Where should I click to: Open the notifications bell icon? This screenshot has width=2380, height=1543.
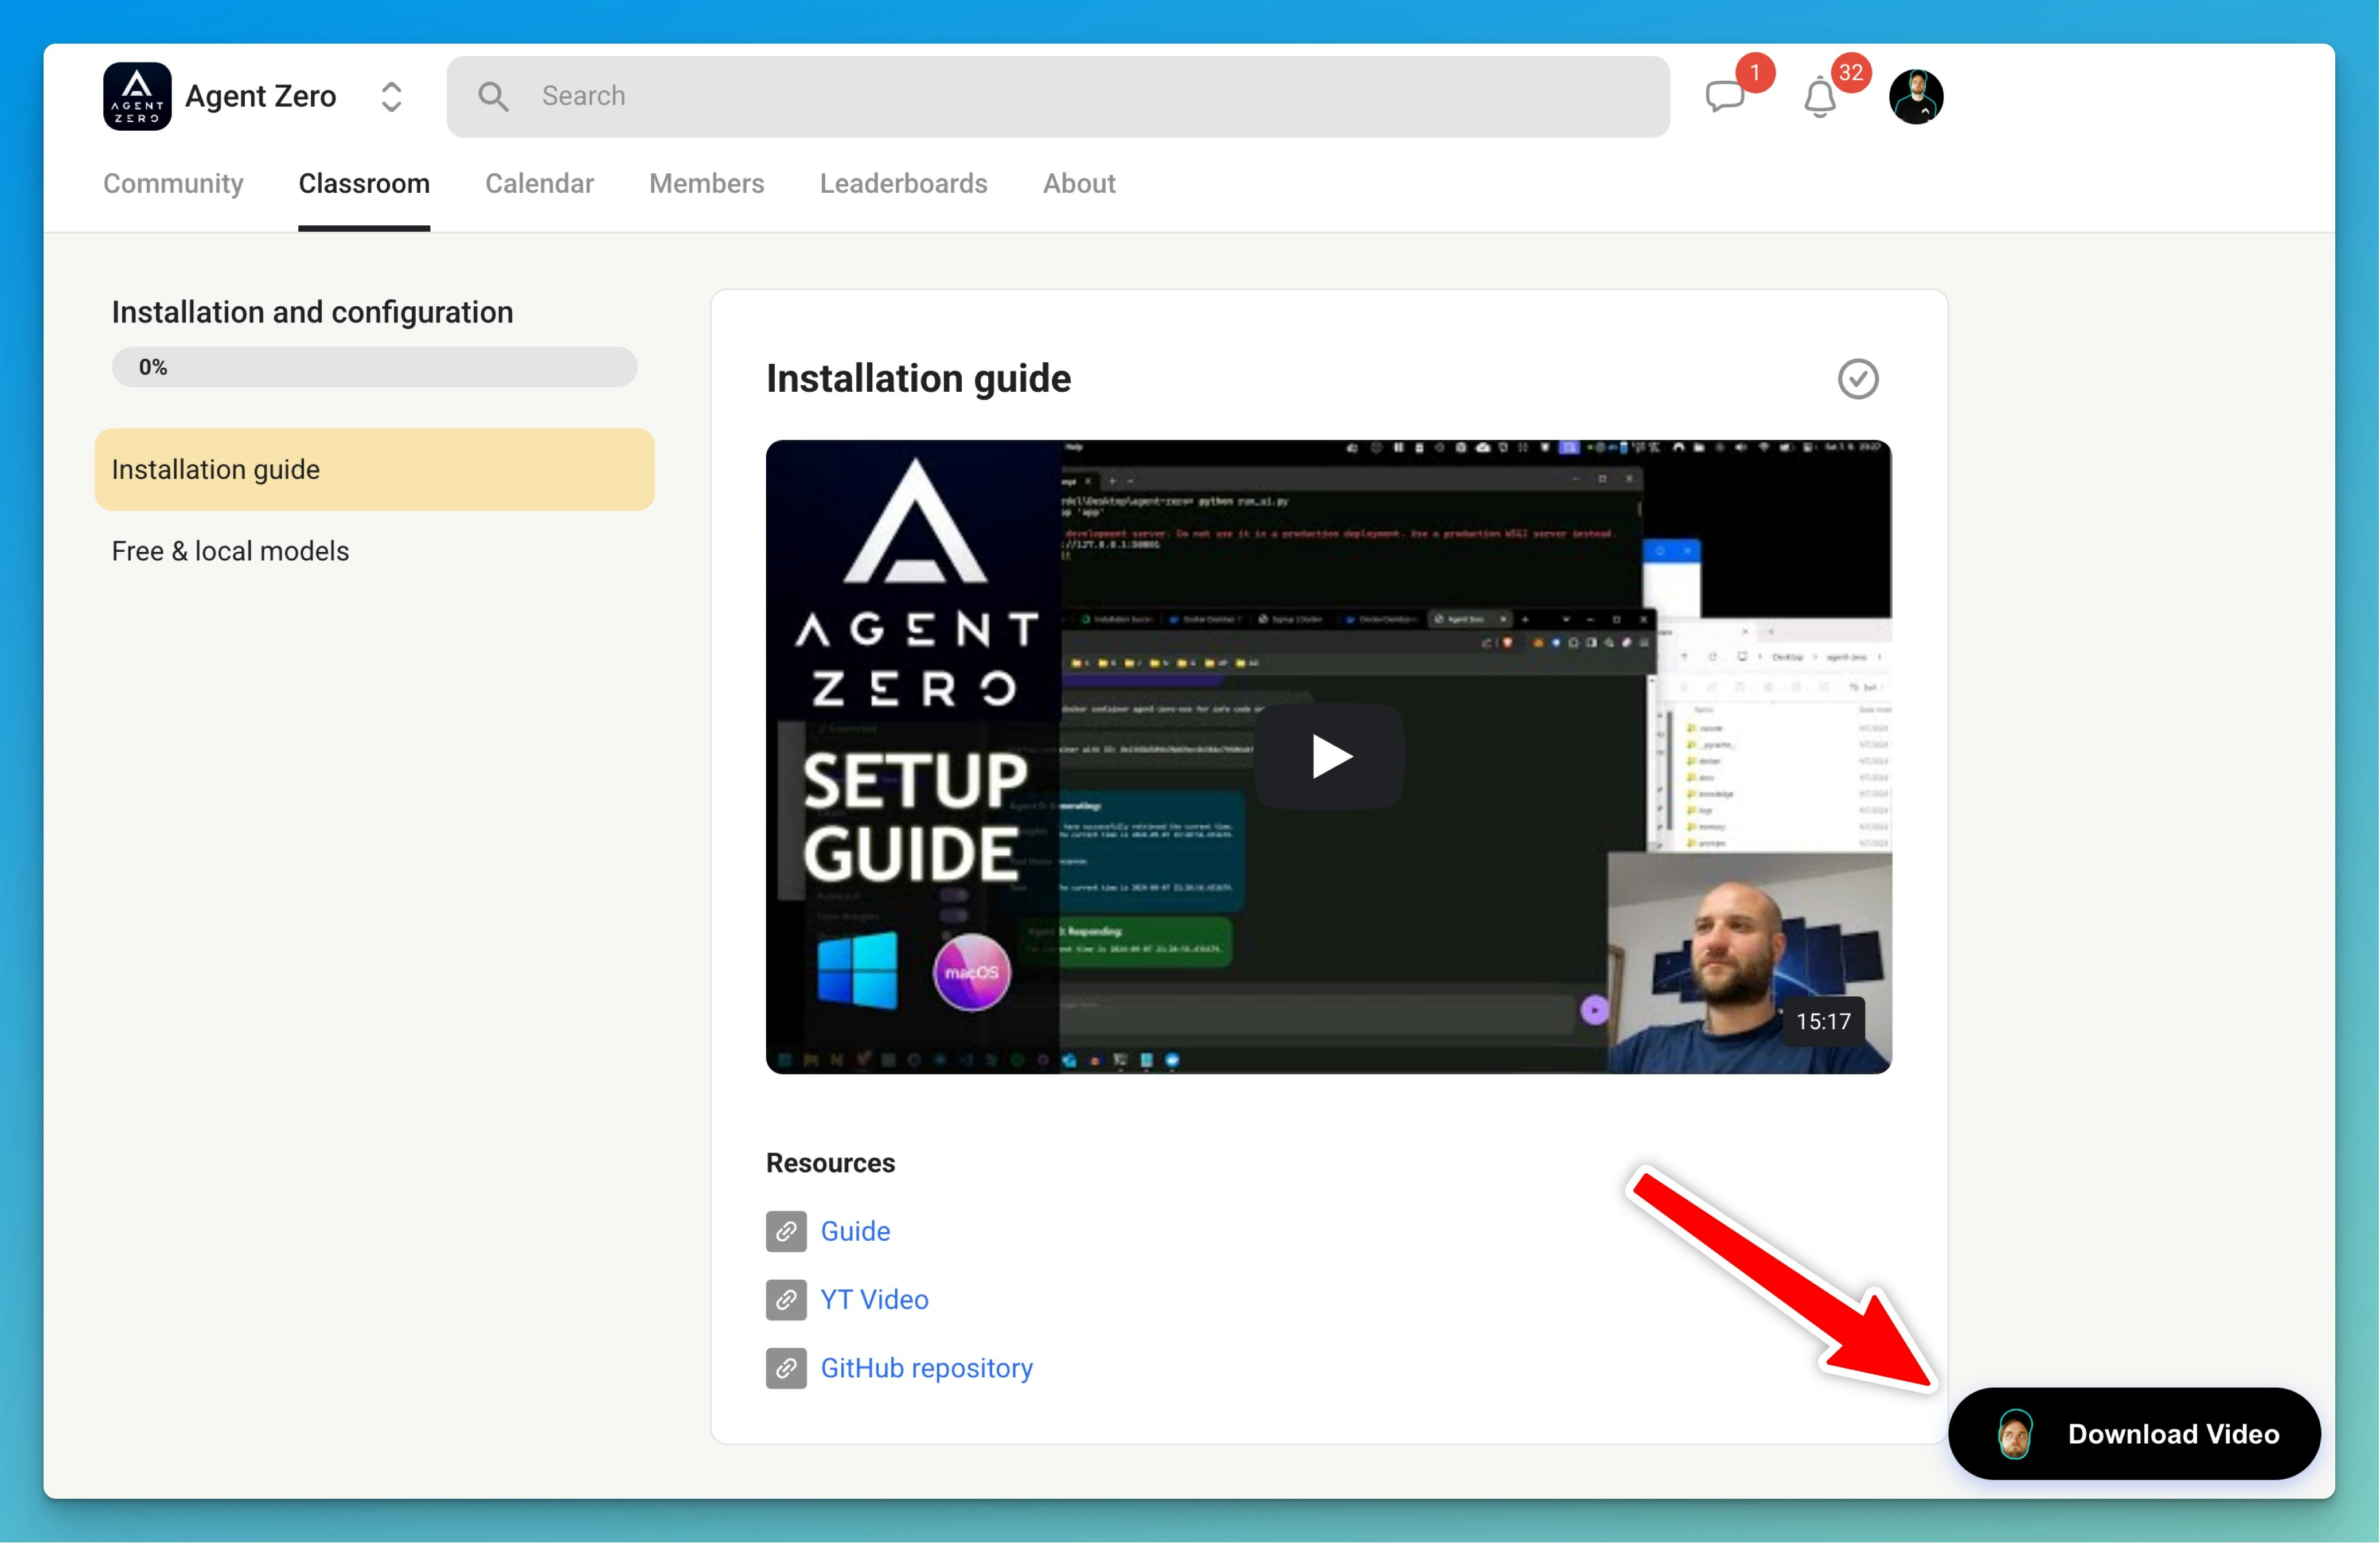pyautogui.click(x=1820, y=97)
